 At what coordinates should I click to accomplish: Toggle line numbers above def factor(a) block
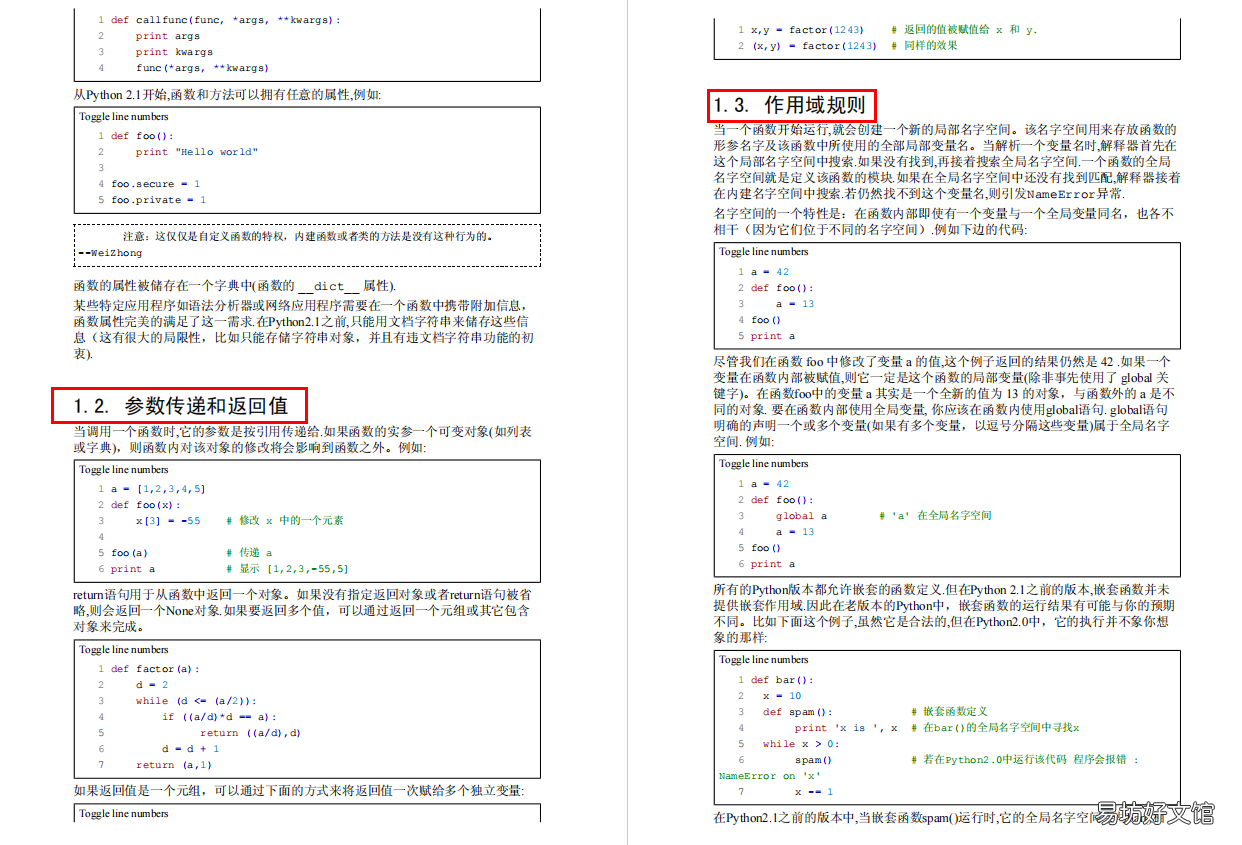tap(124, 650)
